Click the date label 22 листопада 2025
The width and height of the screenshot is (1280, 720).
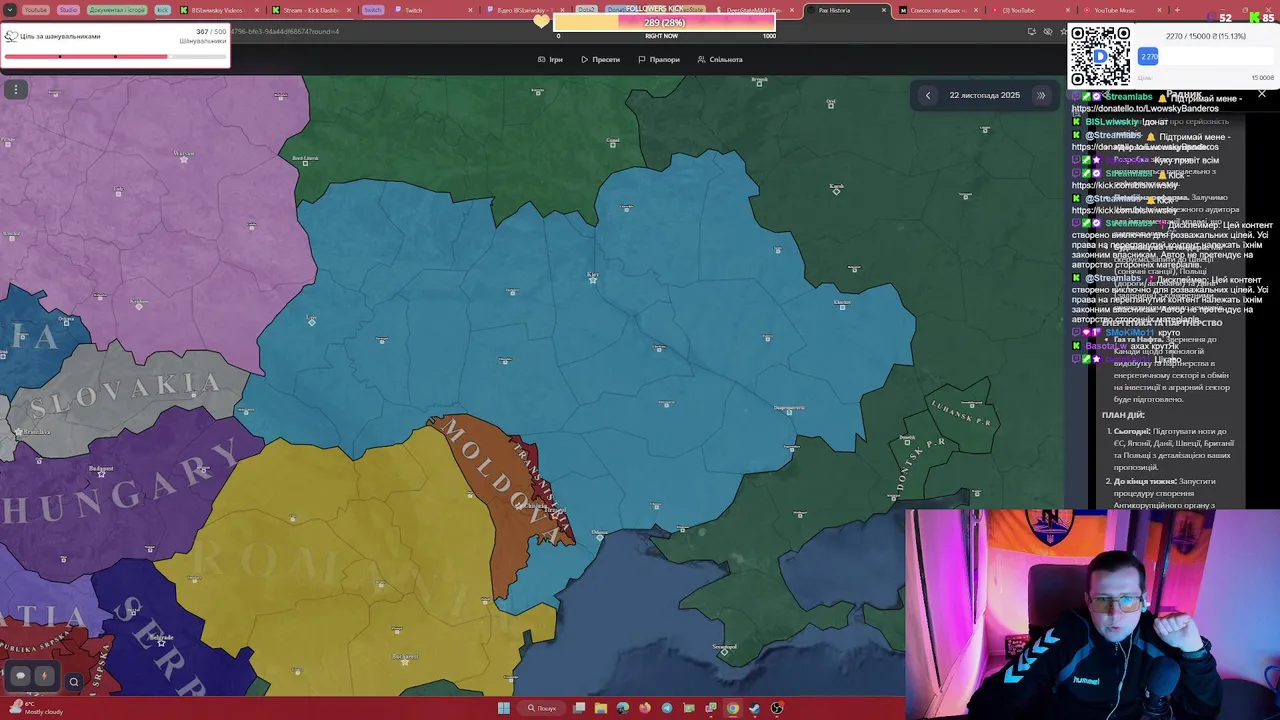click(x=985, y=95)
